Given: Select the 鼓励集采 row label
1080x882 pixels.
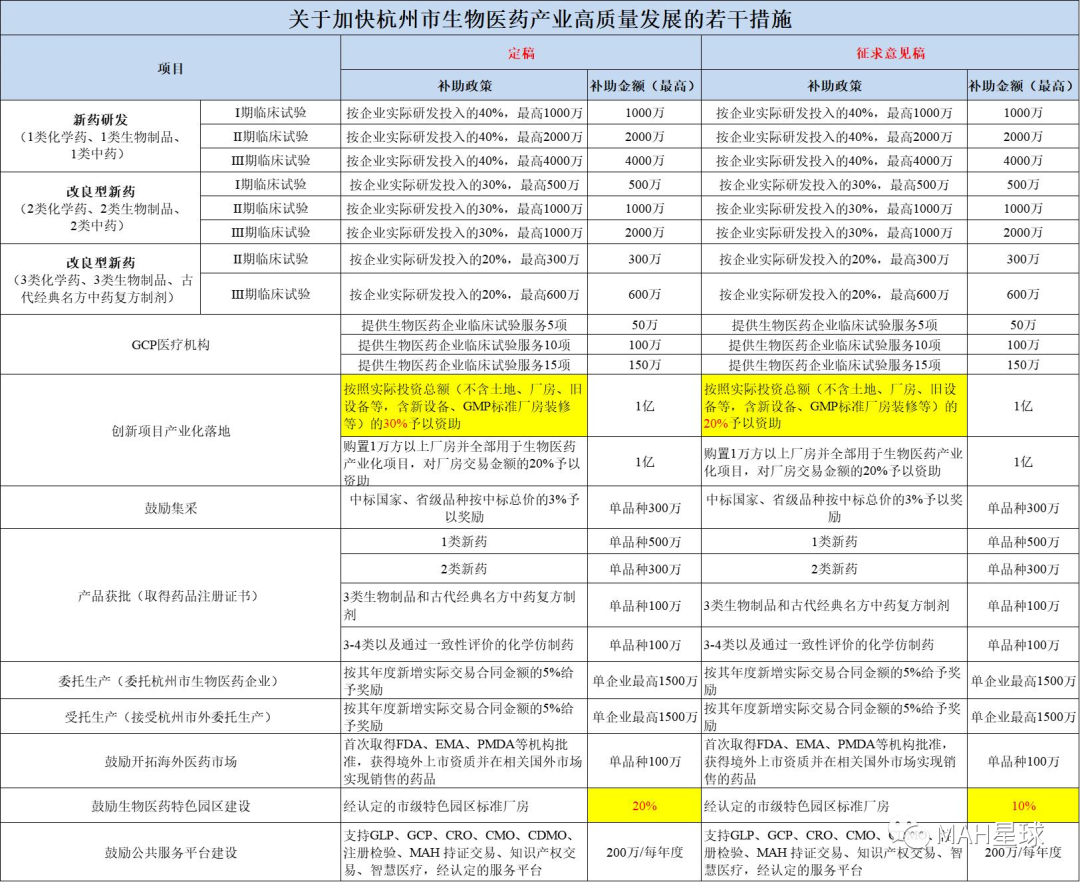Looking at the screenshot, I should point(171,508).
